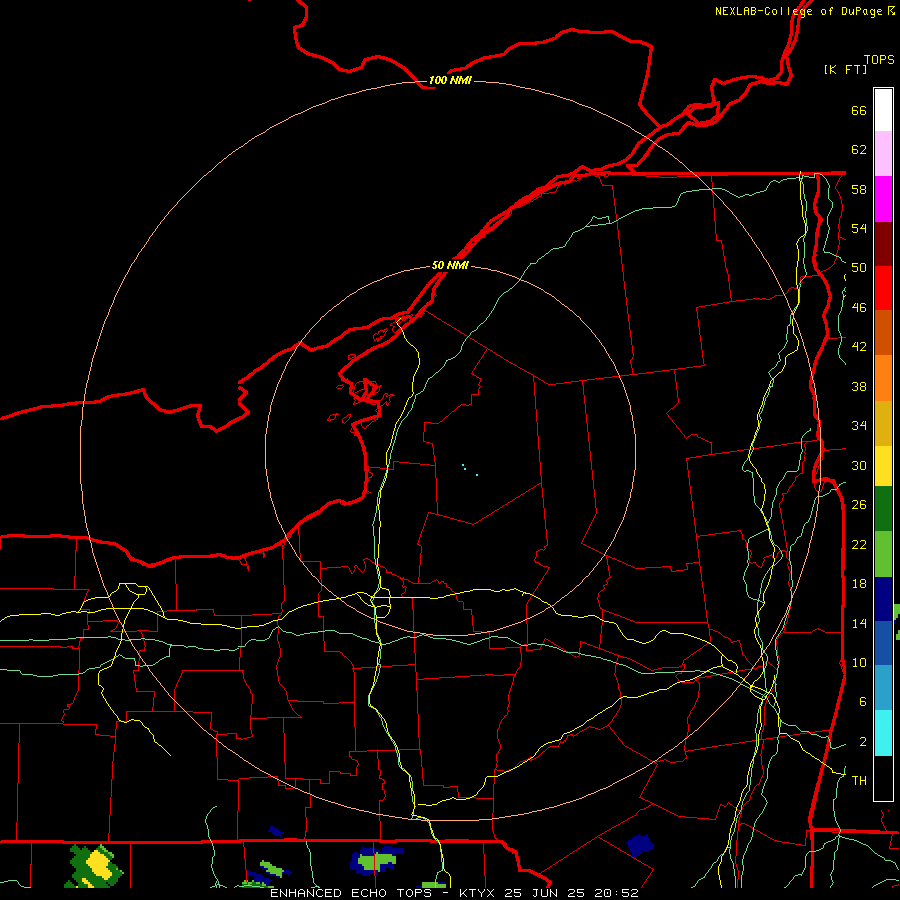Select the dark green legend swatch
900x900 pixels.
[x=883, y=509]
